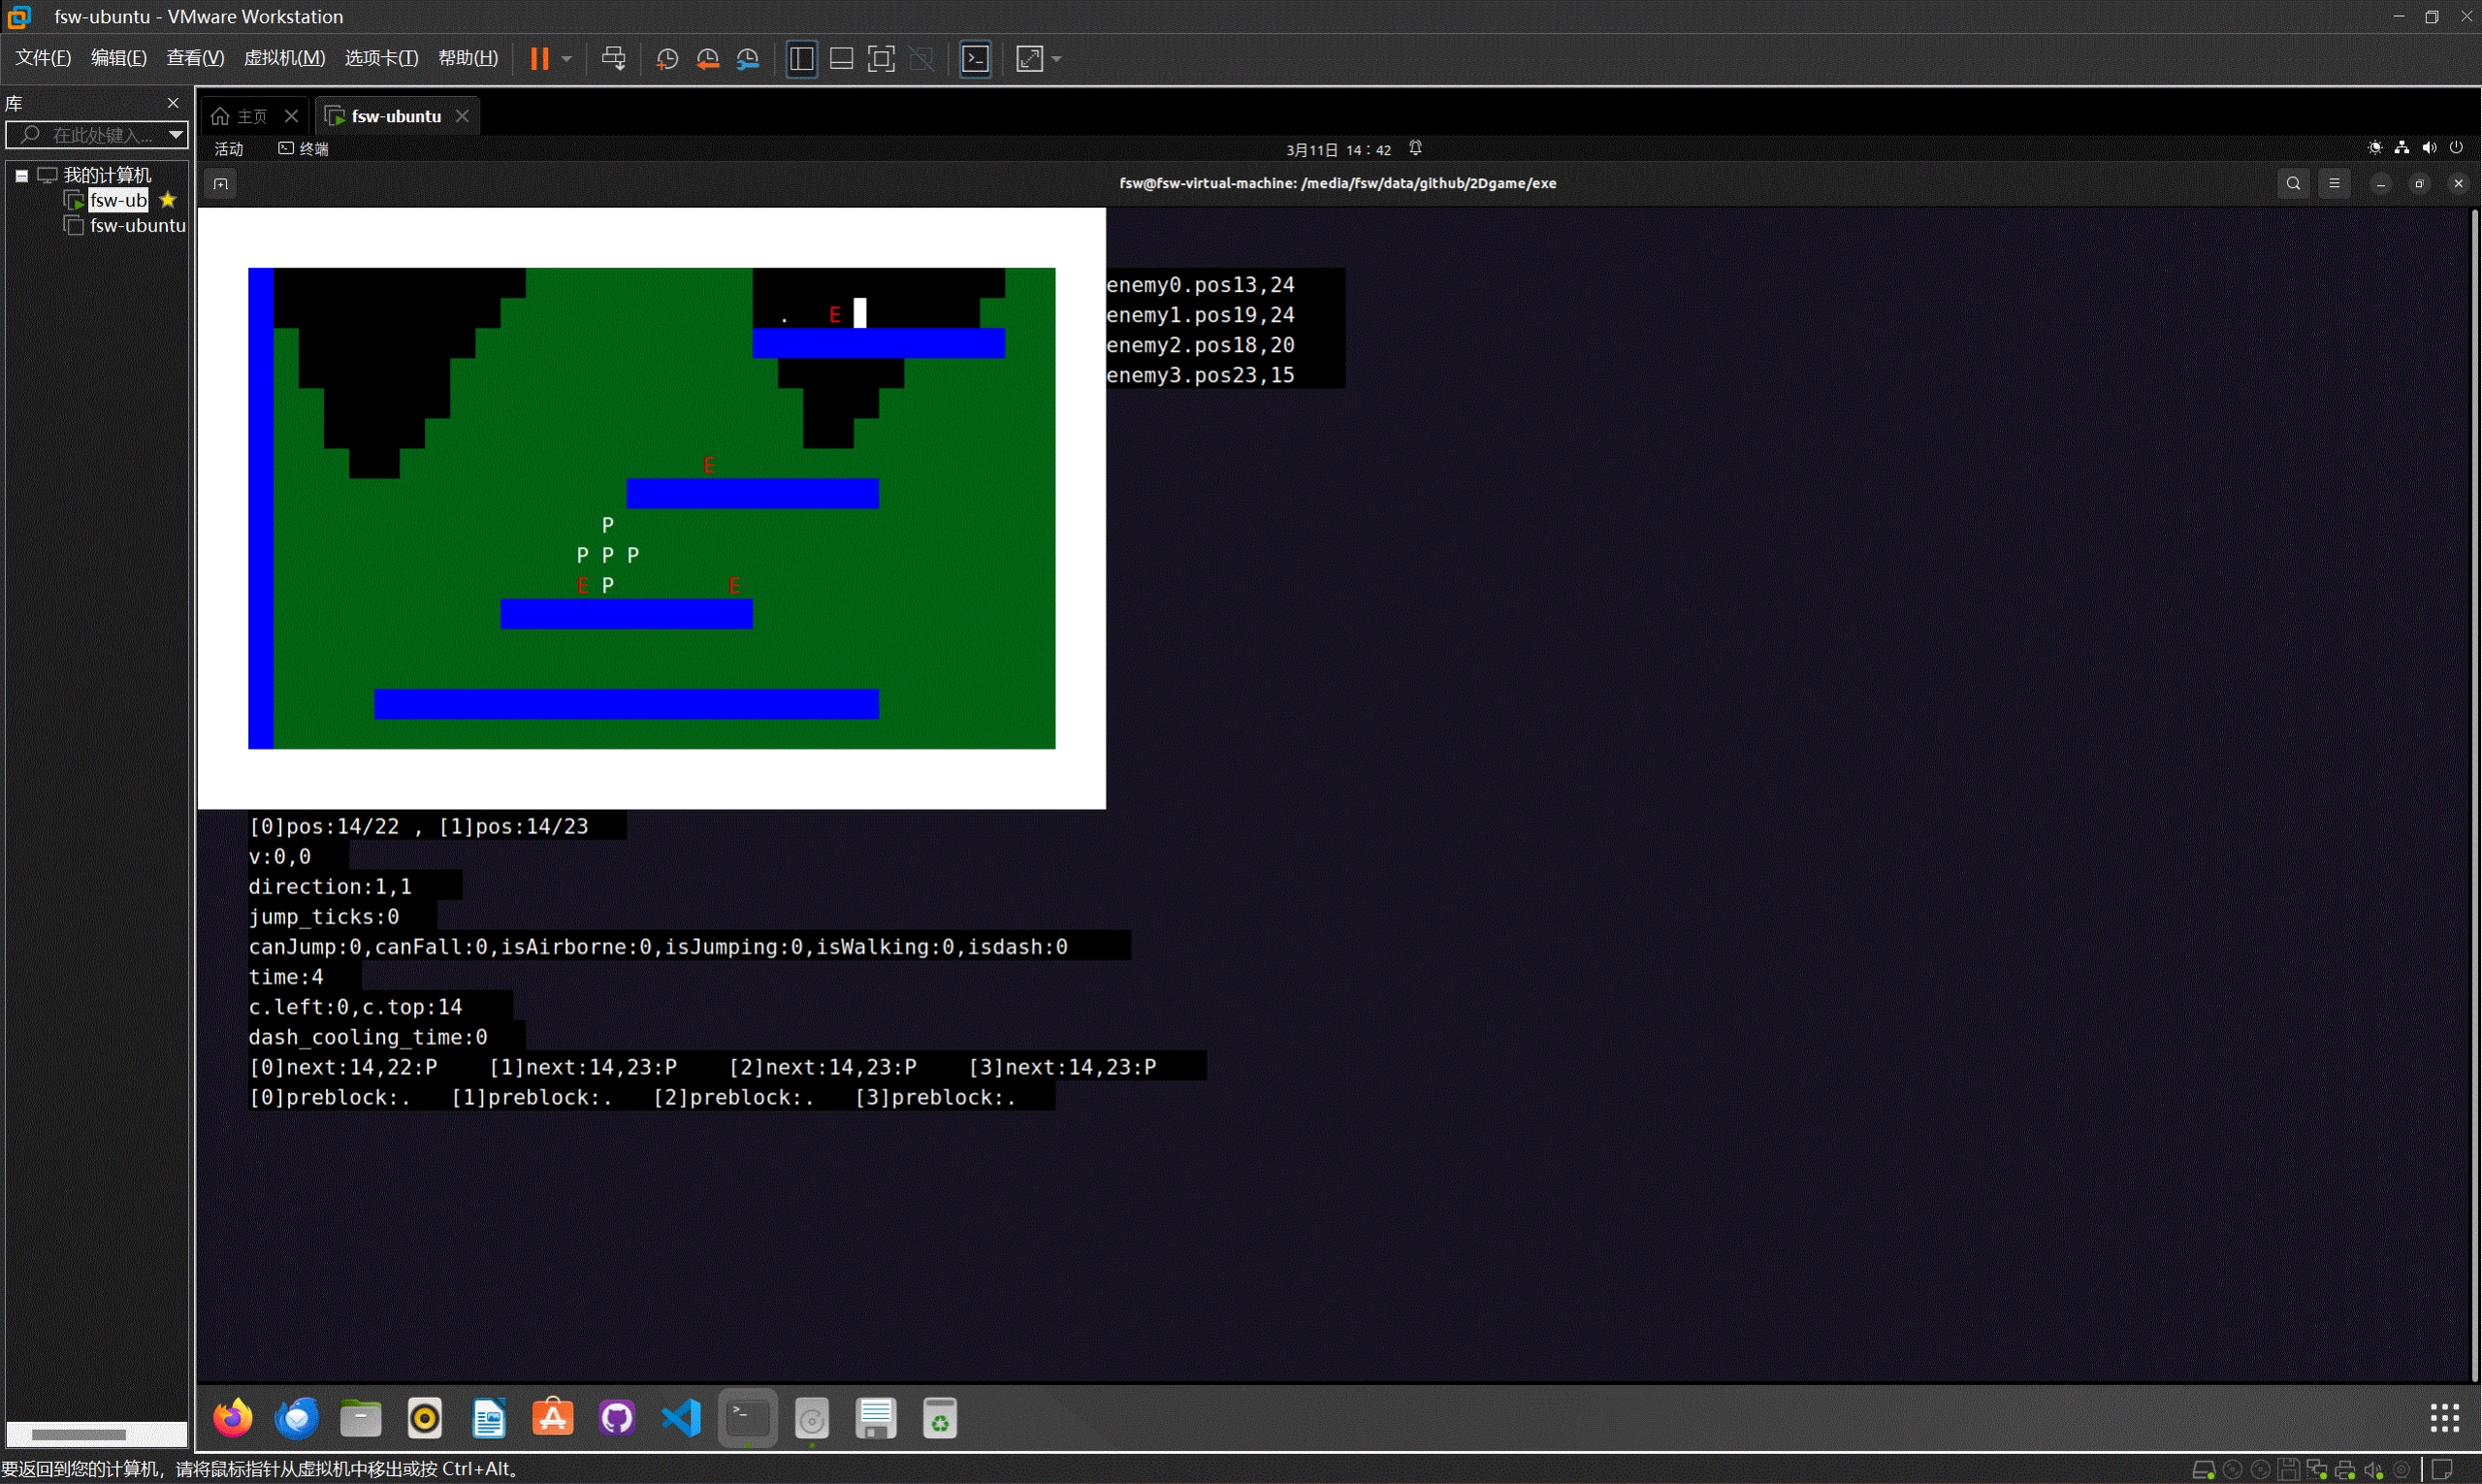Click the network adapter status icon
The width and height of the screenshot is (2482, 1484).
[x=2317, y=1470]
